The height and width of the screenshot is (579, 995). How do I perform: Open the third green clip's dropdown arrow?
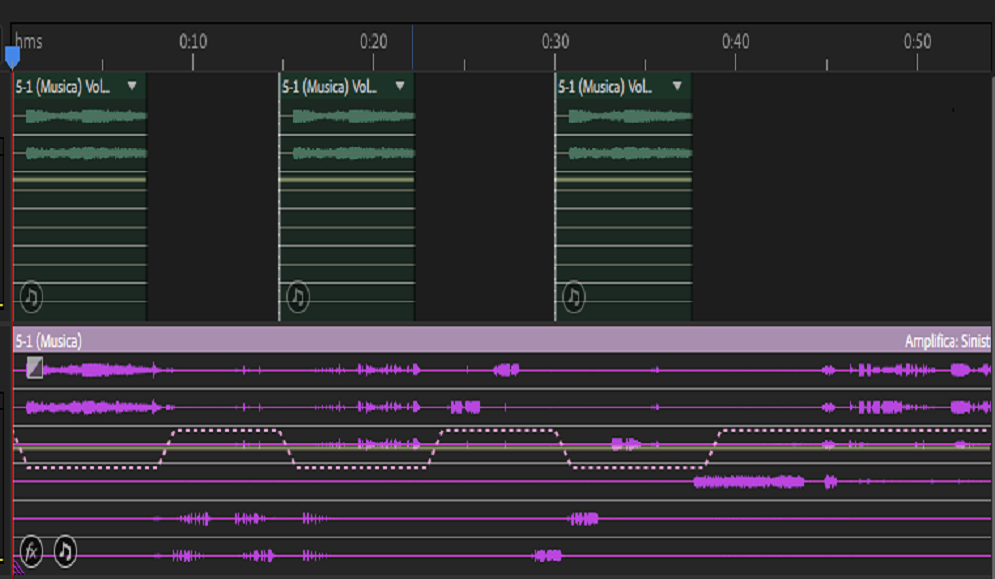(676, 87)
